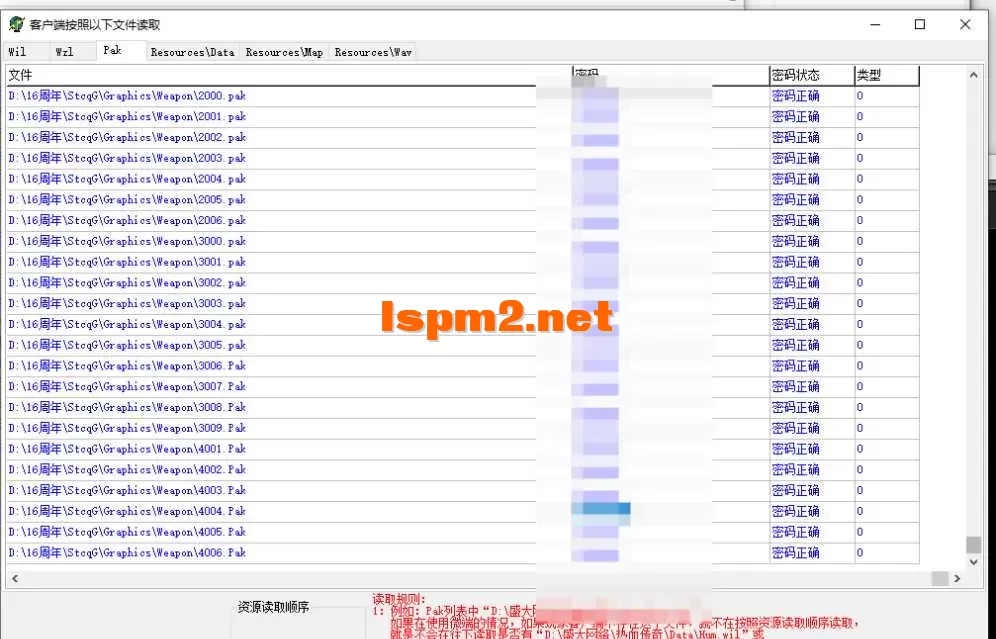Click the type value 0 in 3009.Pak row
This screenshot has height=639, width=996.
pos(860,428)
